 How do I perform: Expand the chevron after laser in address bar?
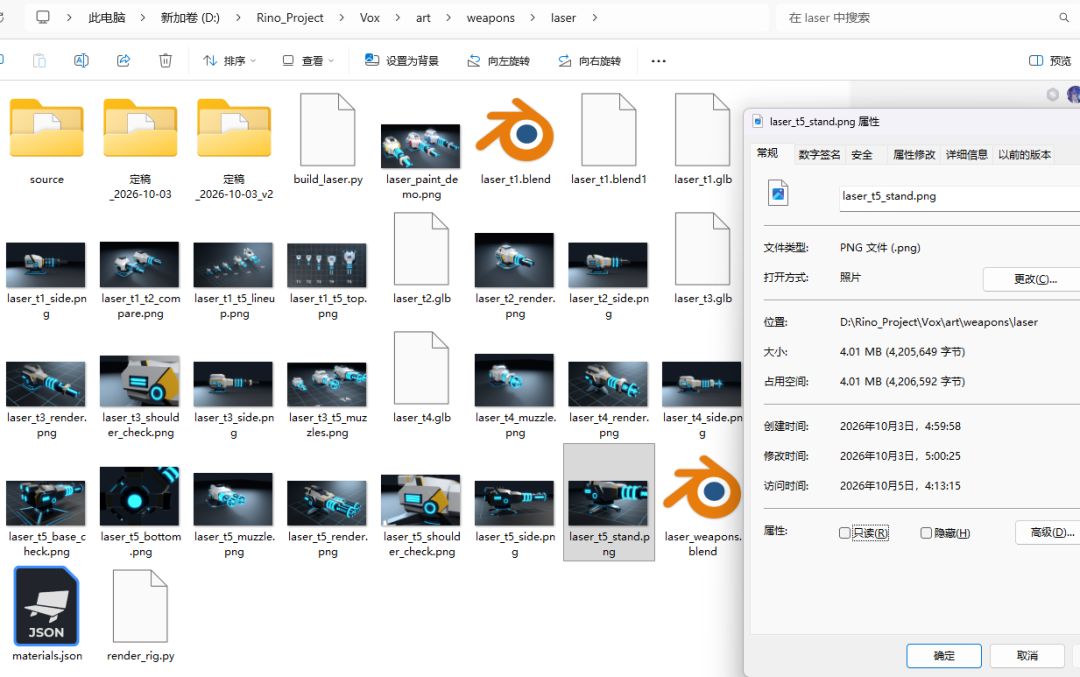pos(594,18)
